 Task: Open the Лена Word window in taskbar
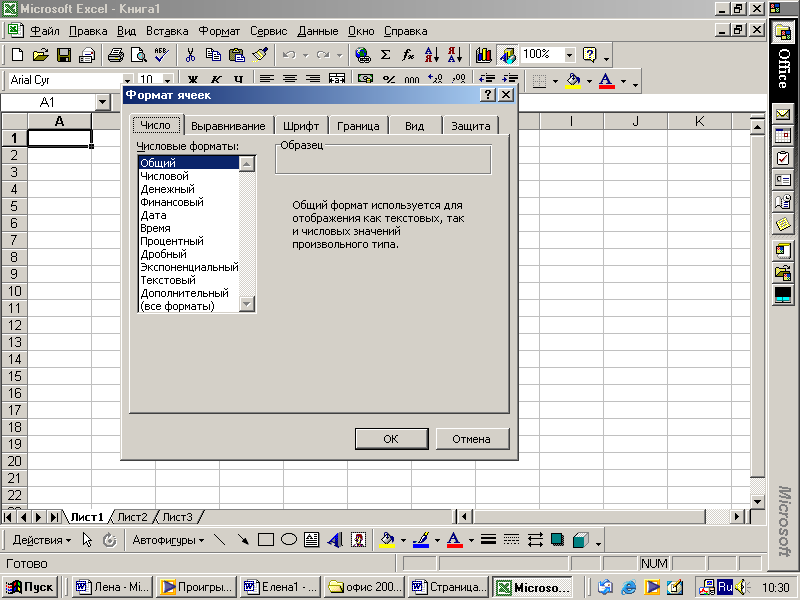click(x=113, y=587)
